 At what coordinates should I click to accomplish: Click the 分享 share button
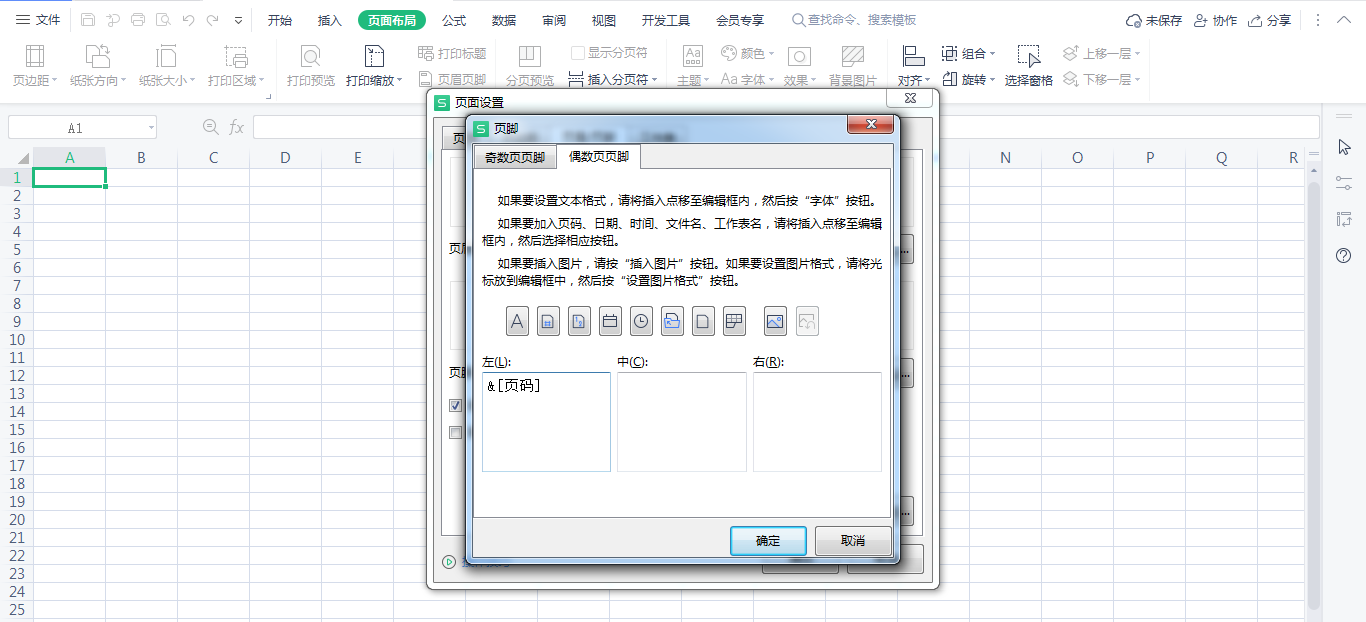pos(1269,20)
